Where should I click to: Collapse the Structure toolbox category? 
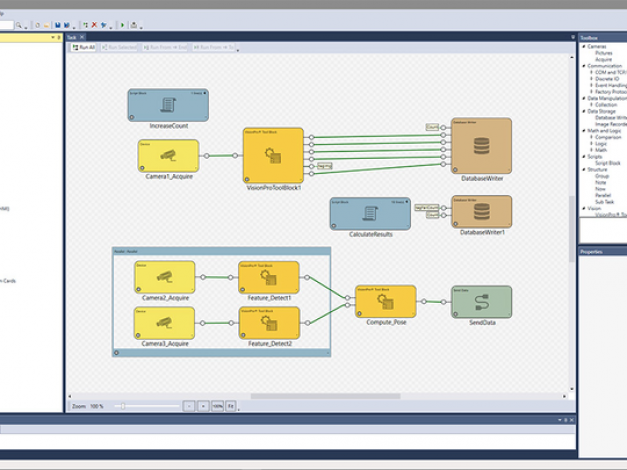(584, 170)
